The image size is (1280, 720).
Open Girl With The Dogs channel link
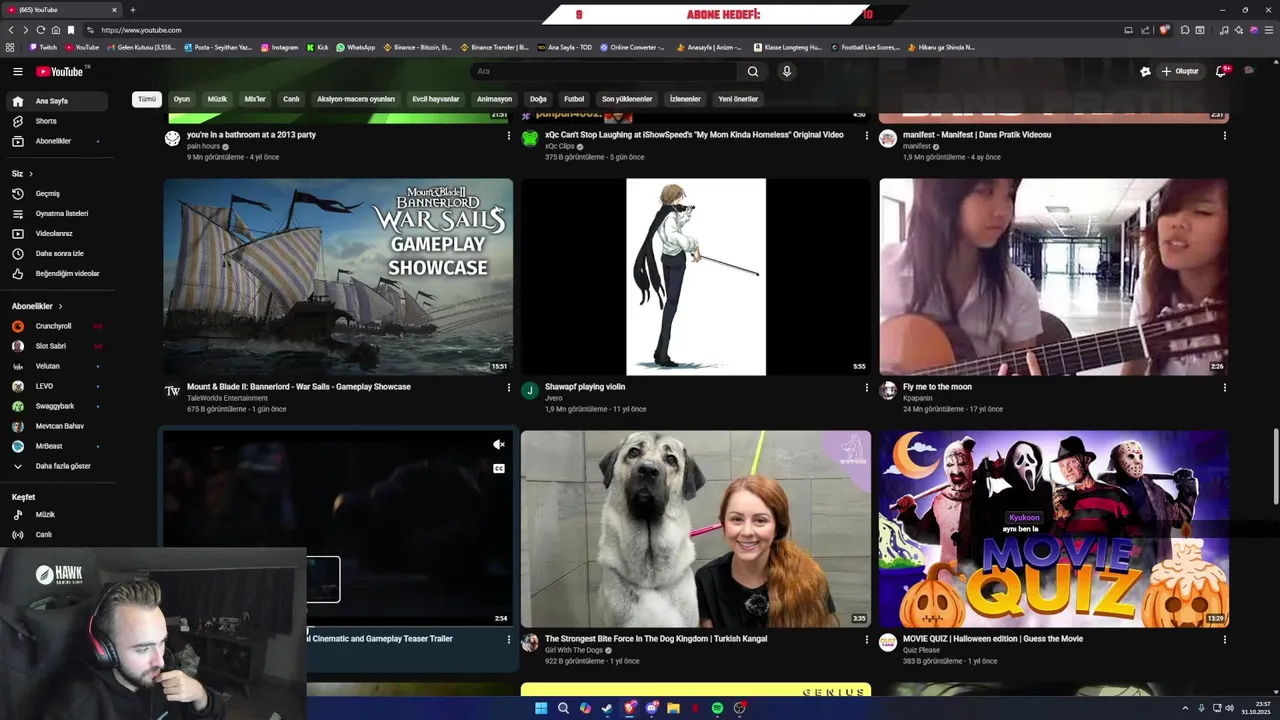click(x=574, y=650)
